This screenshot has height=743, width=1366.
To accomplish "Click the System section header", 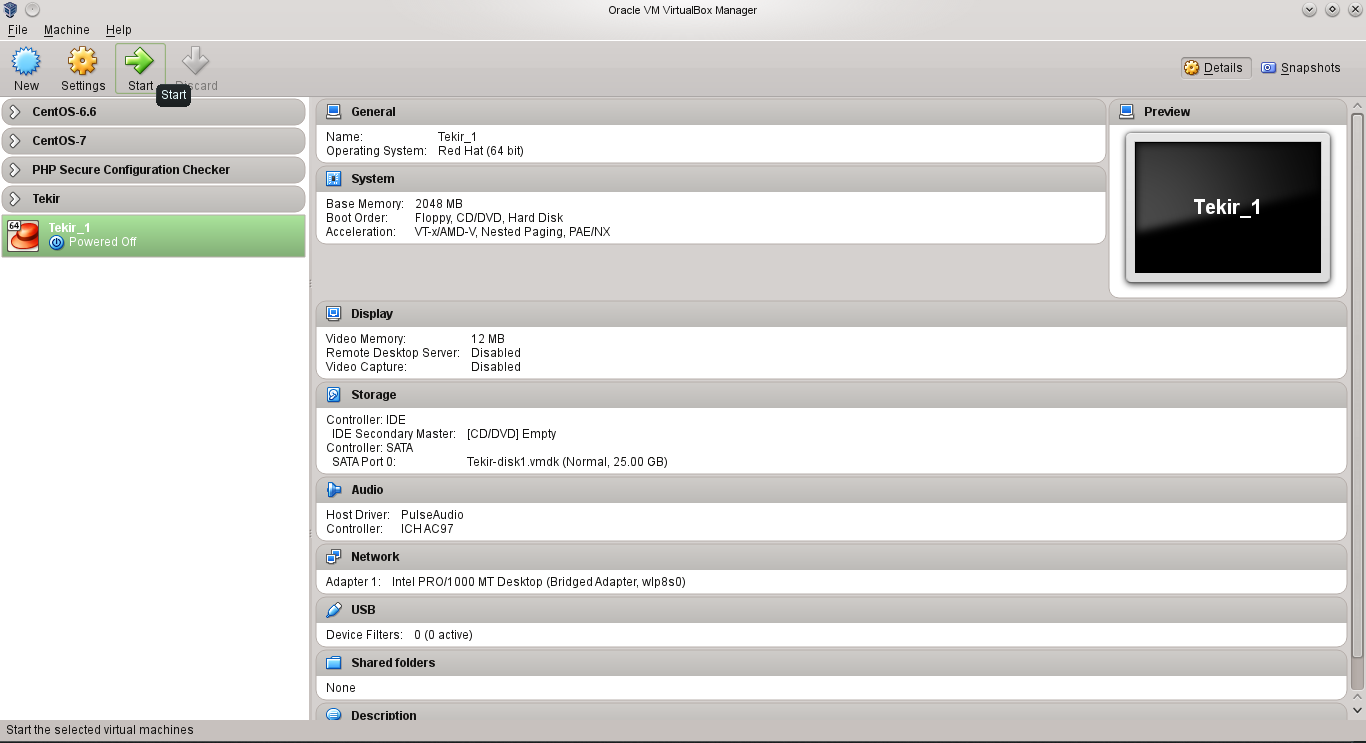I will 711,179.
